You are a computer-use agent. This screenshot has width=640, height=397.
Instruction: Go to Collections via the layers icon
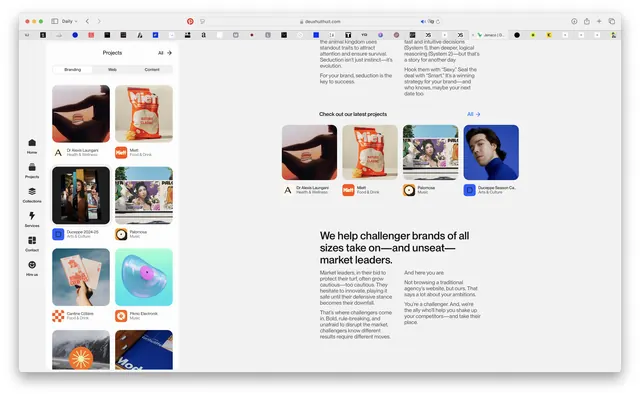(x=32, y=191)
